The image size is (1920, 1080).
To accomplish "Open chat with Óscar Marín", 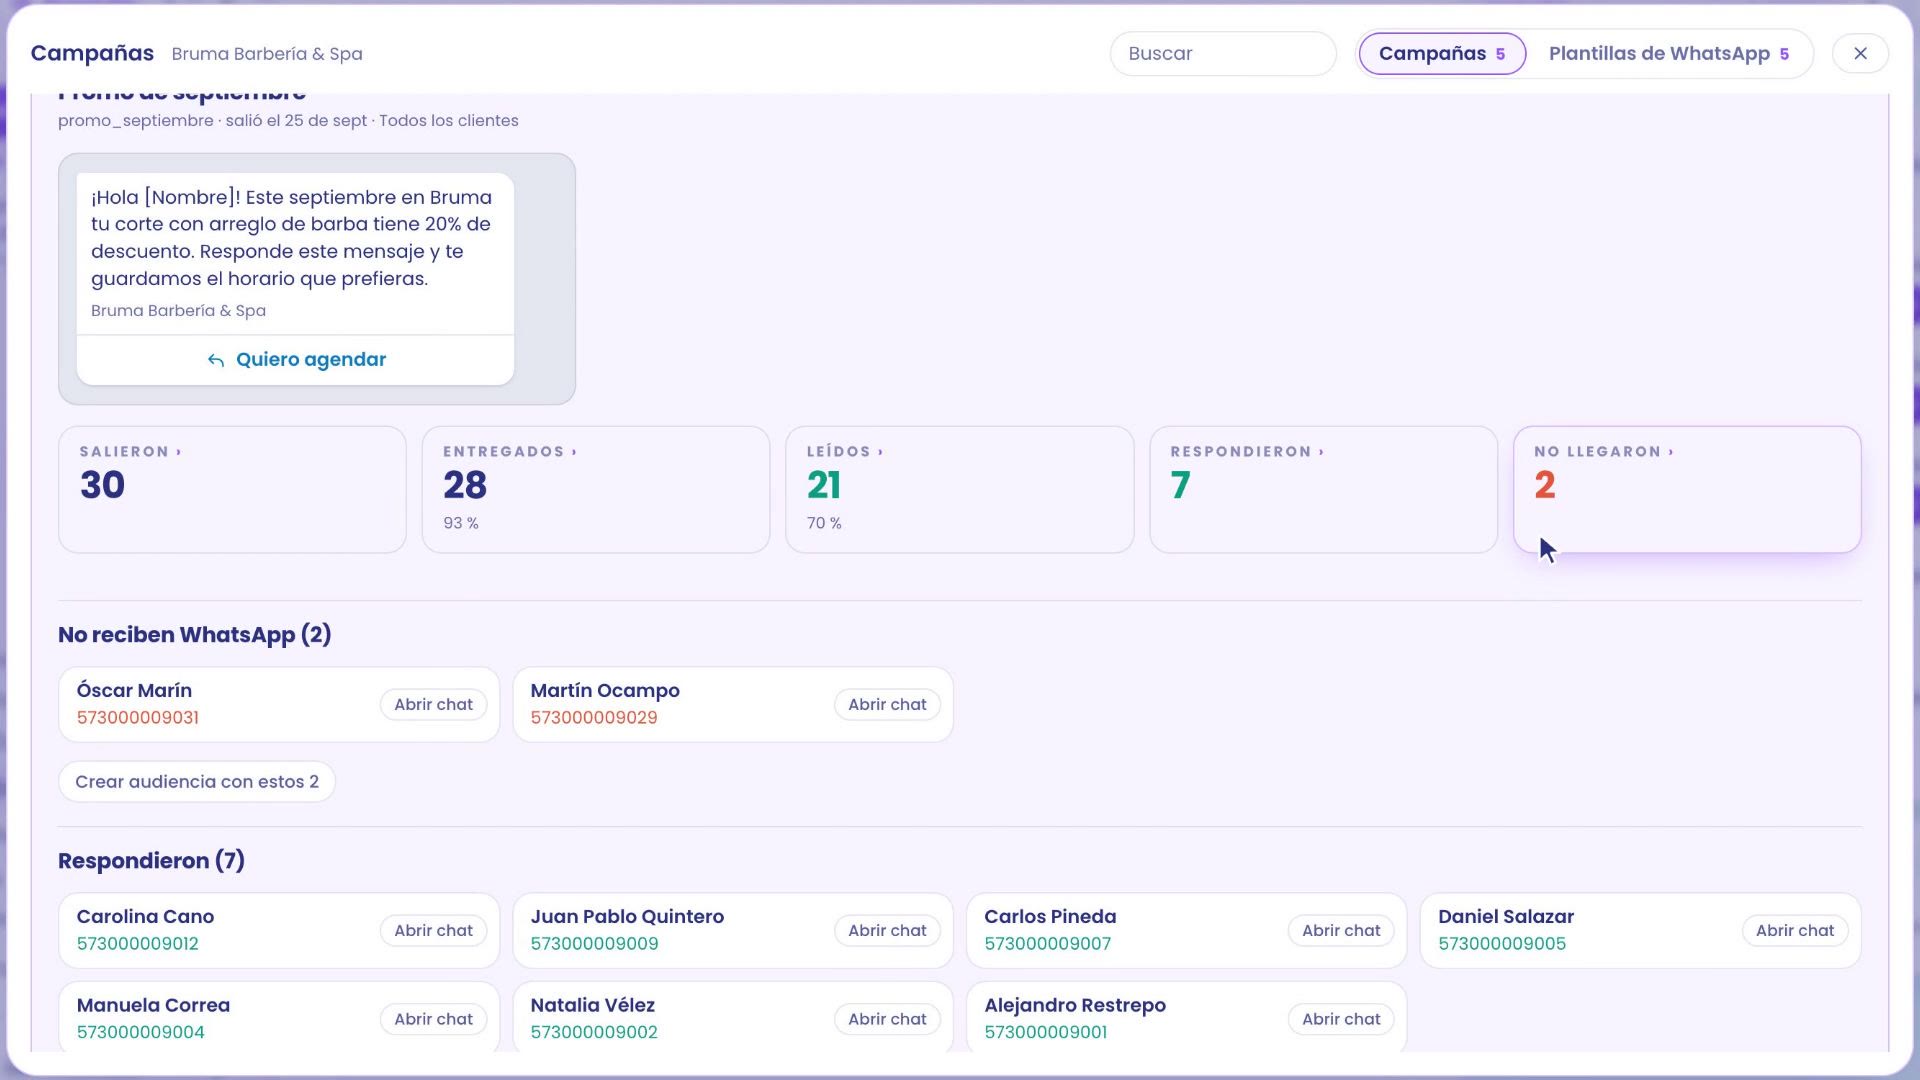I will 433,704.
